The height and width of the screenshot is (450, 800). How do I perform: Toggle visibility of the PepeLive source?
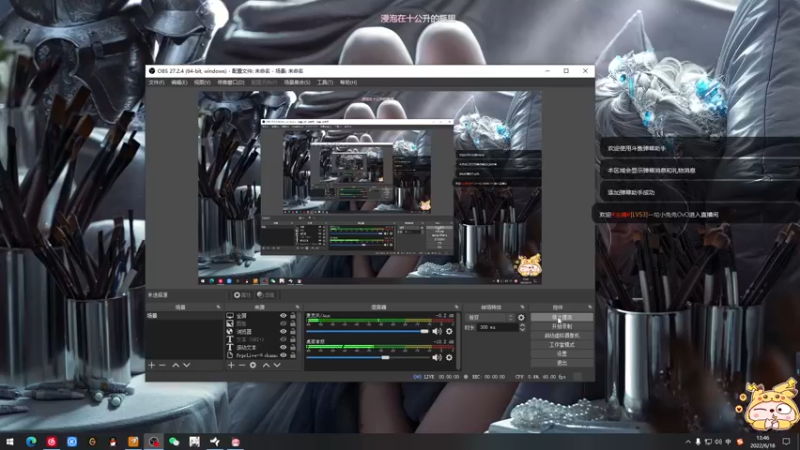pos(283,355)
